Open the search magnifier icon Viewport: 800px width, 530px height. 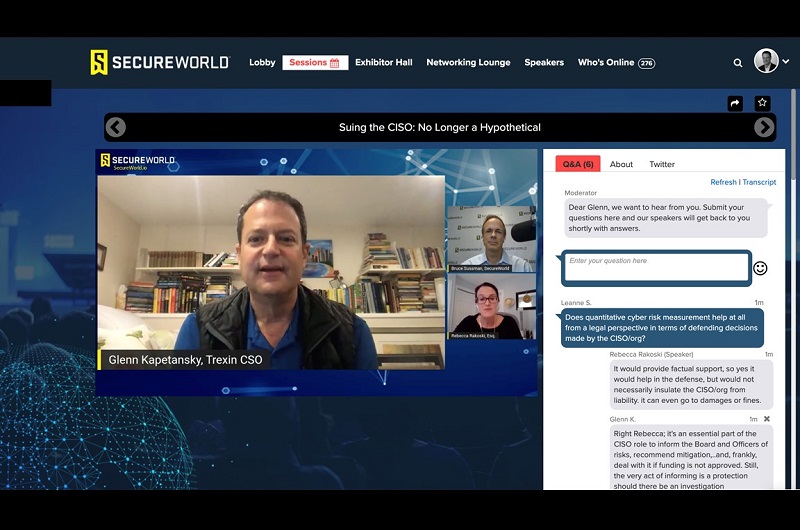(738, 63)
